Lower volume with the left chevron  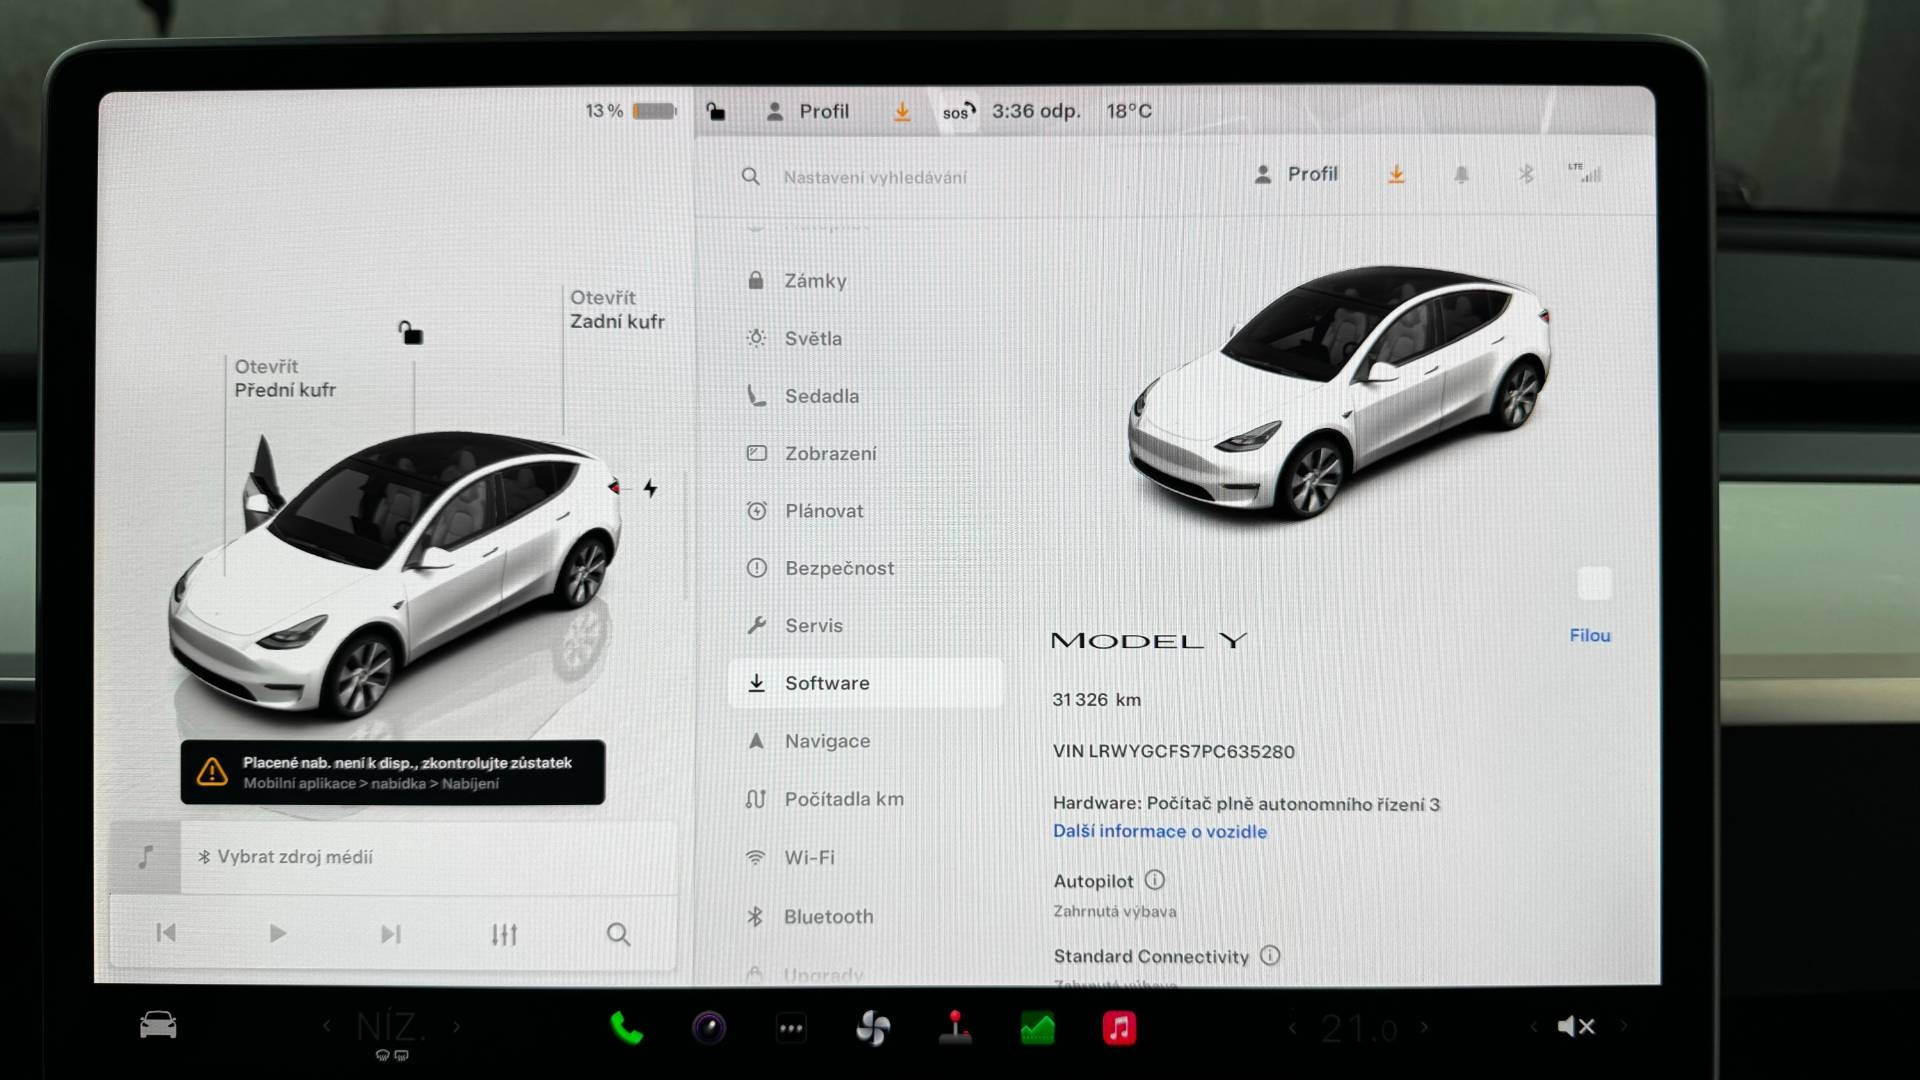pos(1533,1026)
